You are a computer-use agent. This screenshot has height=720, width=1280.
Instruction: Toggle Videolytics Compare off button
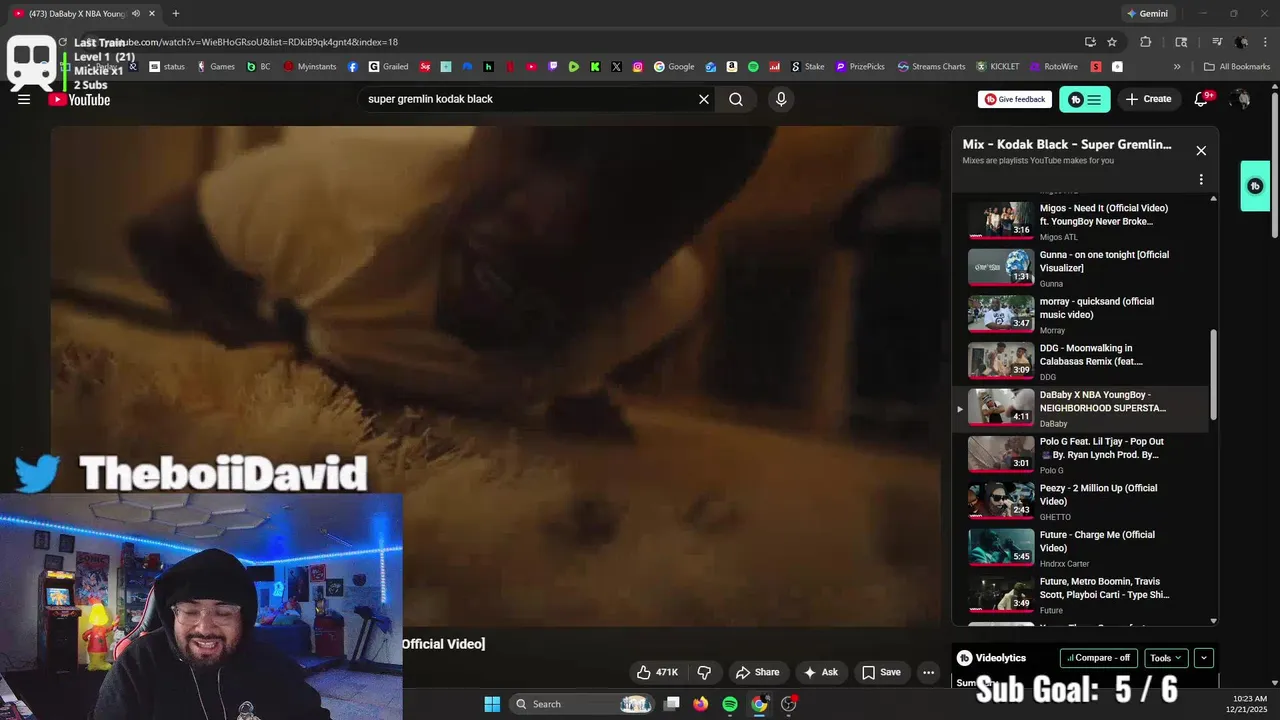tap(1099, 658)
